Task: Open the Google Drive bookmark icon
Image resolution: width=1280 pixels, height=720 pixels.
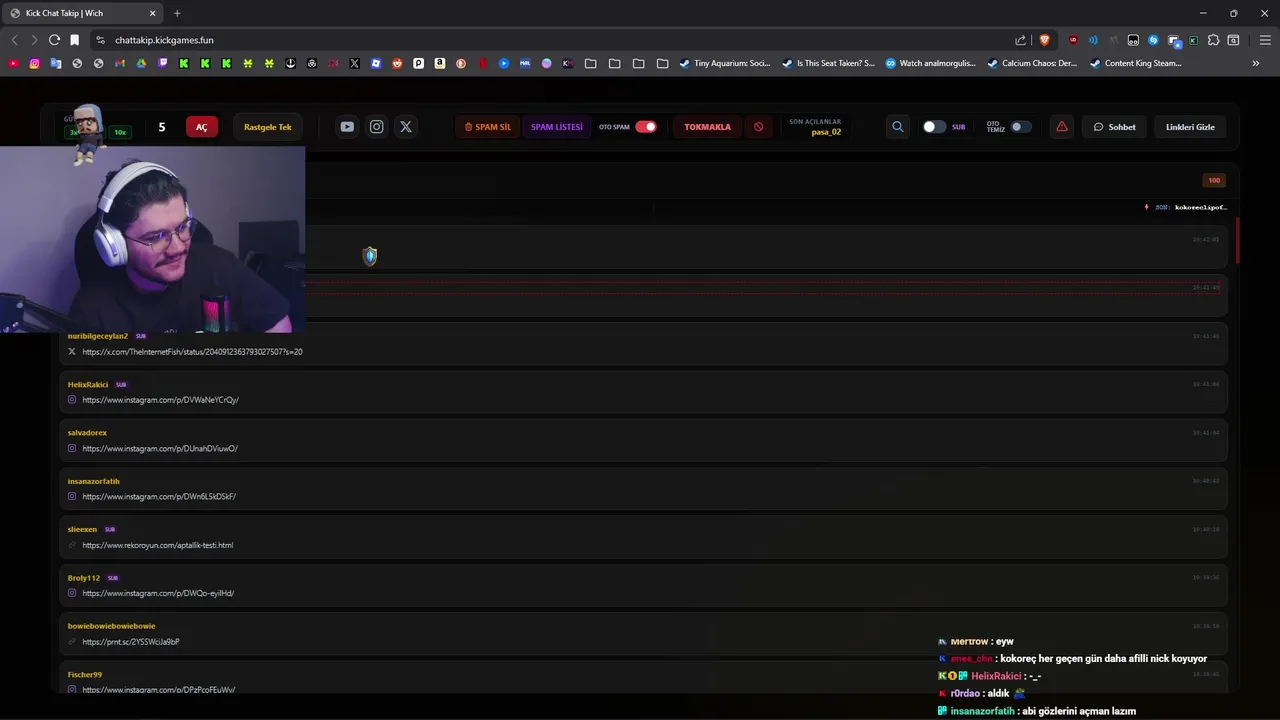Action: tap(141, 63)
